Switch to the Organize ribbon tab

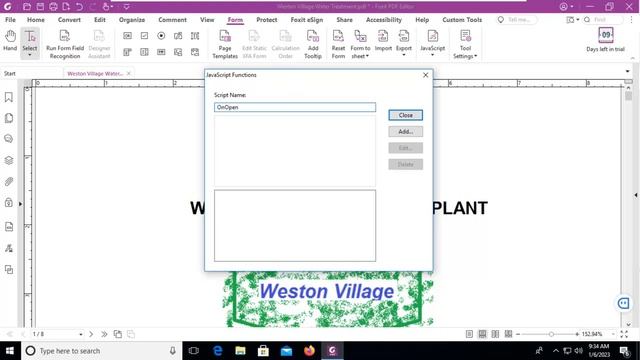click(132, 20)
